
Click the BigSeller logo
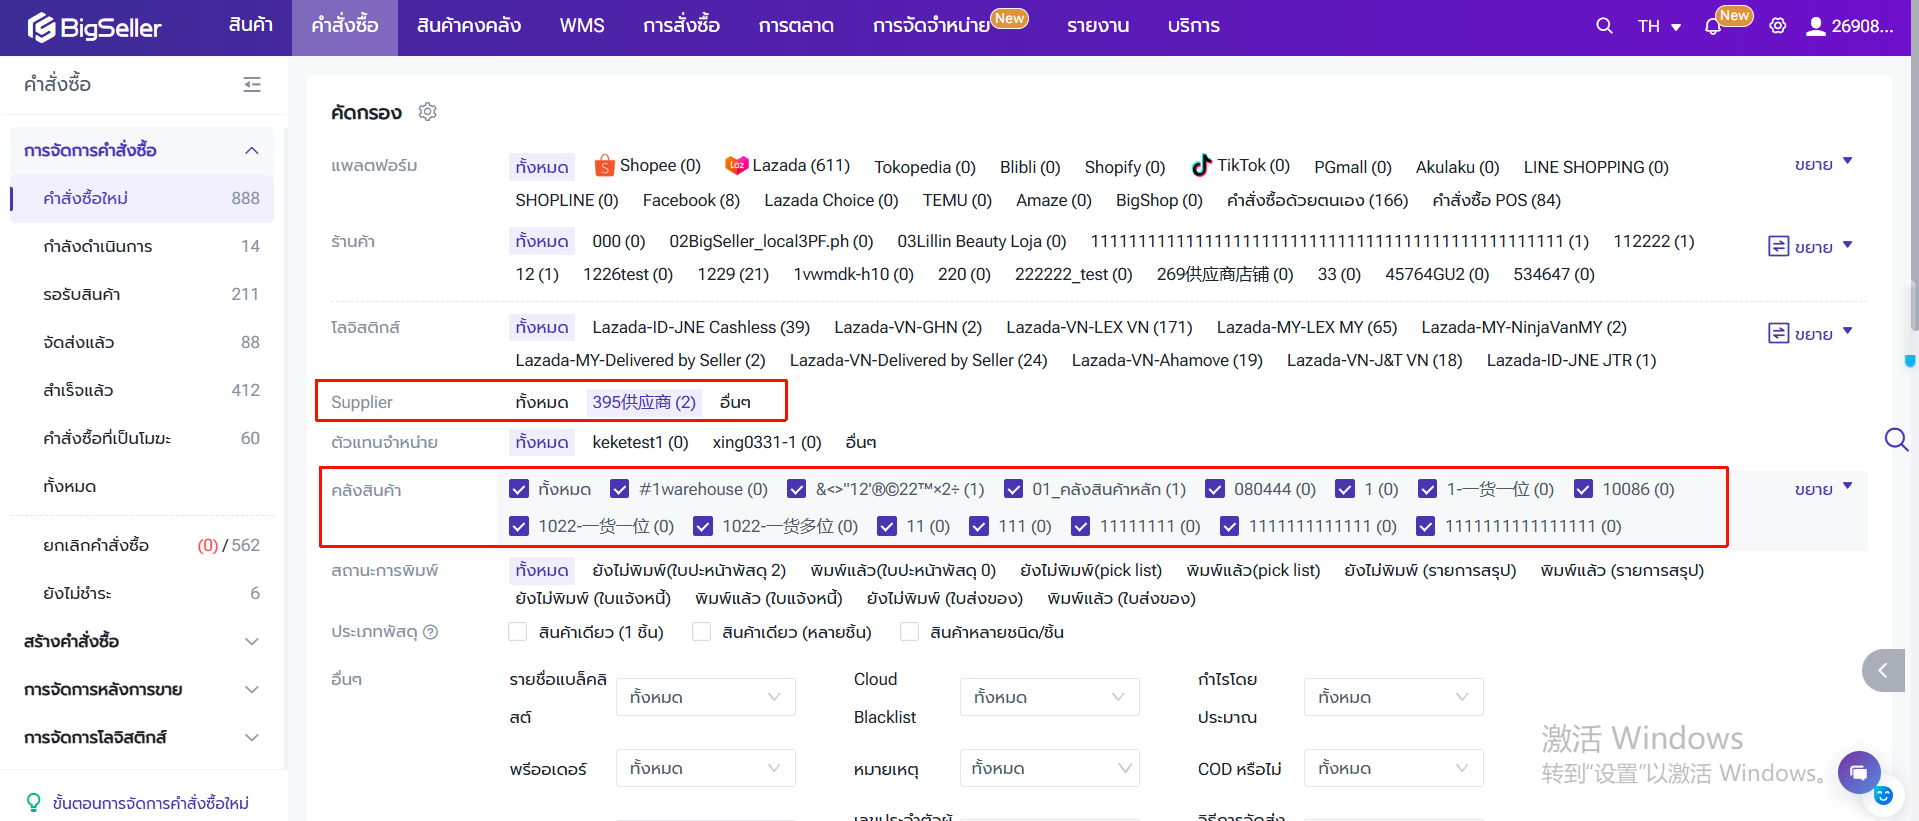95,27
